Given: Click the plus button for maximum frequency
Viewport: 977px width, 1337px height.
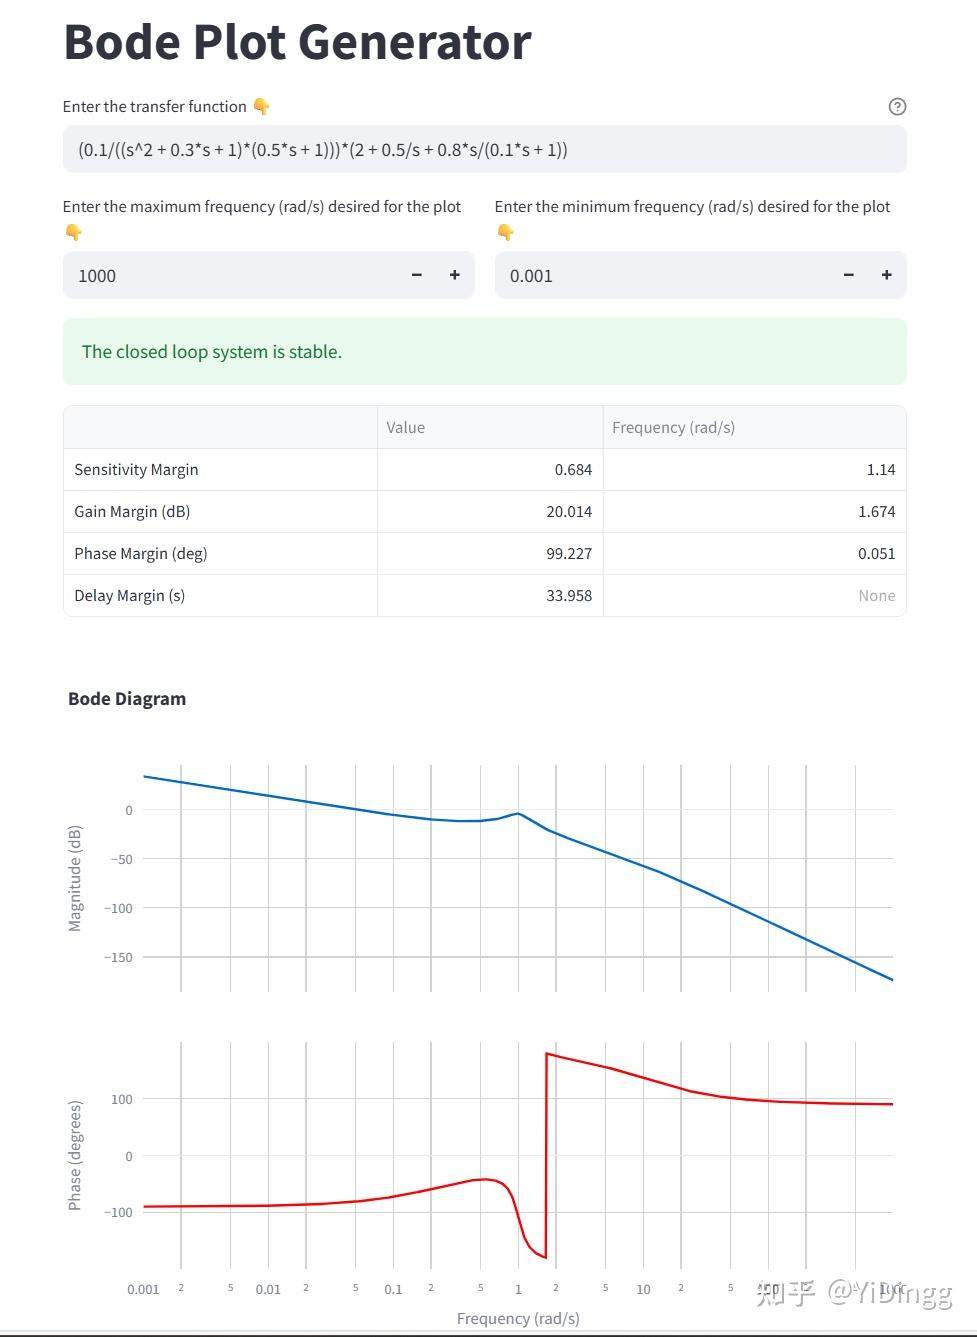Looking at the screenshot, I should coord(454,275).
